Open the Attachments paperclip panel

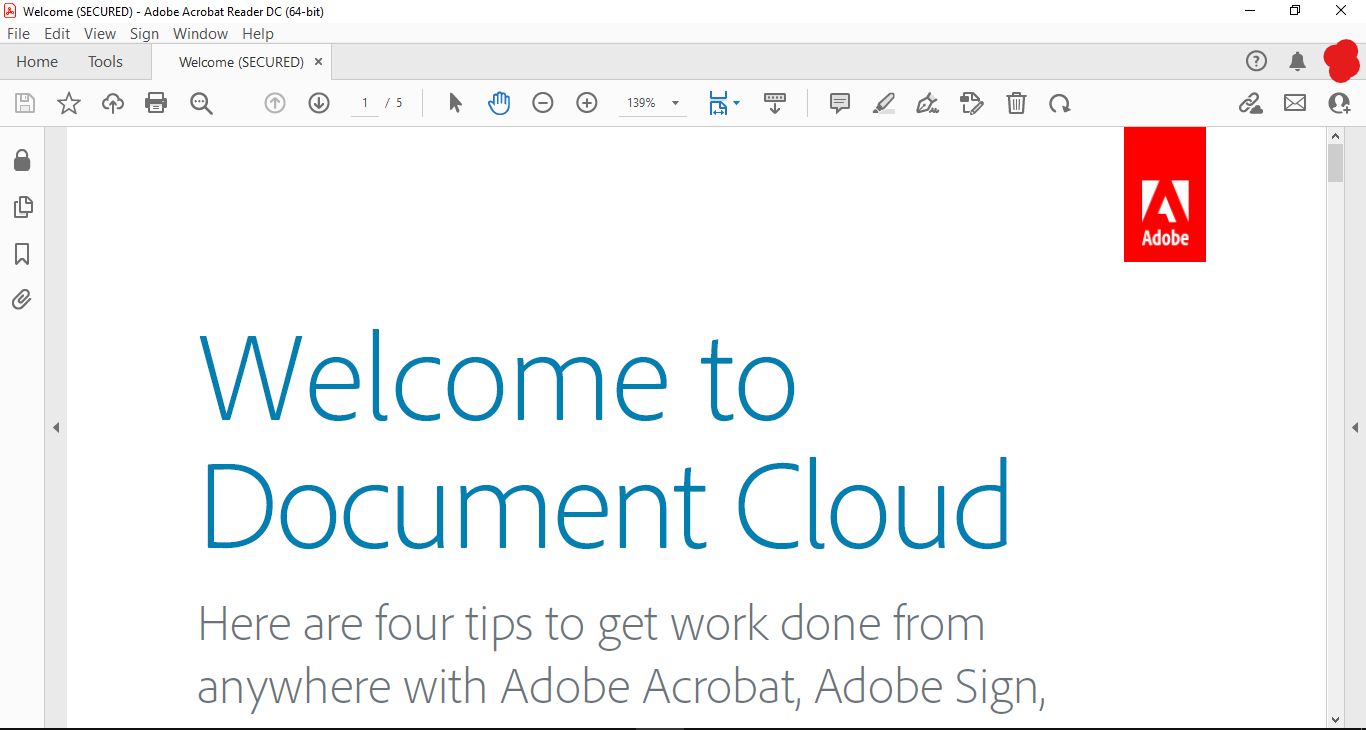22,300
